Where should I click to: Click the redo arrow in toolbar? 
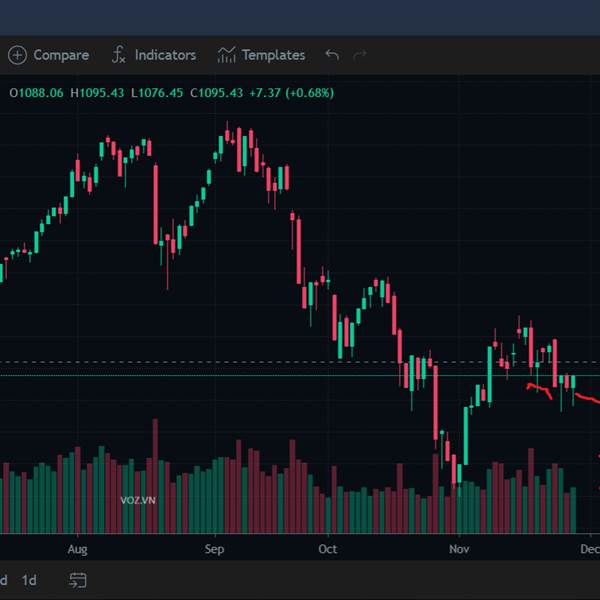pos(360,55)
